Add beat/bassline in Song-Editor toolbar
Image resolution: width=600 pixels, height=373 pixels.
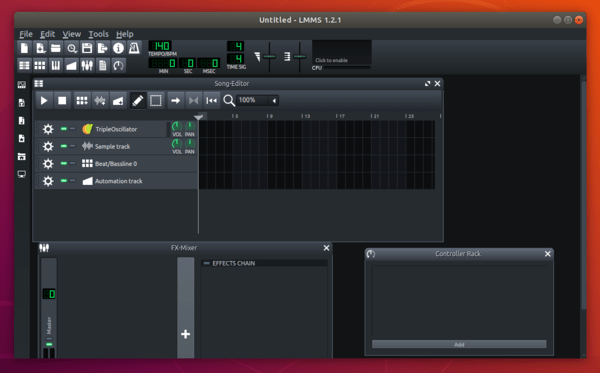(82, 101)
